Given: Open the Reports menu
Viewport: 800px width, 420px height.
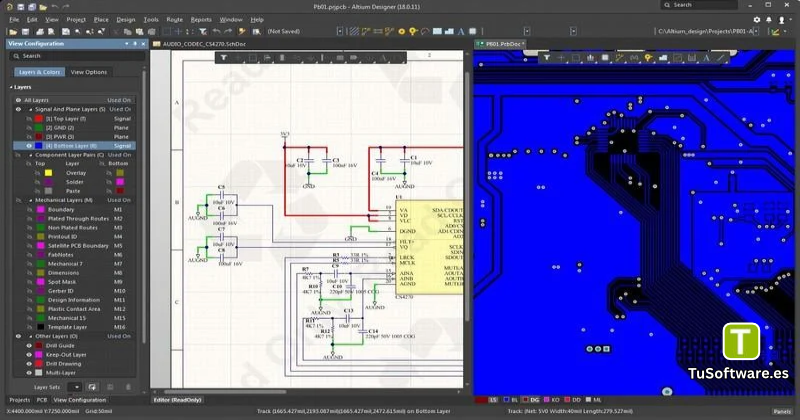Looking at the screenshot, I should (x=201, y=19).
